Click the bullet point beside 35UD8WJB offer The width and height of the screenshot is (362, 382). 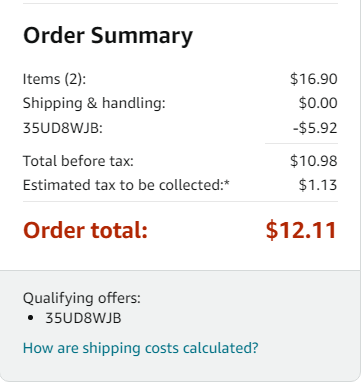31,318
